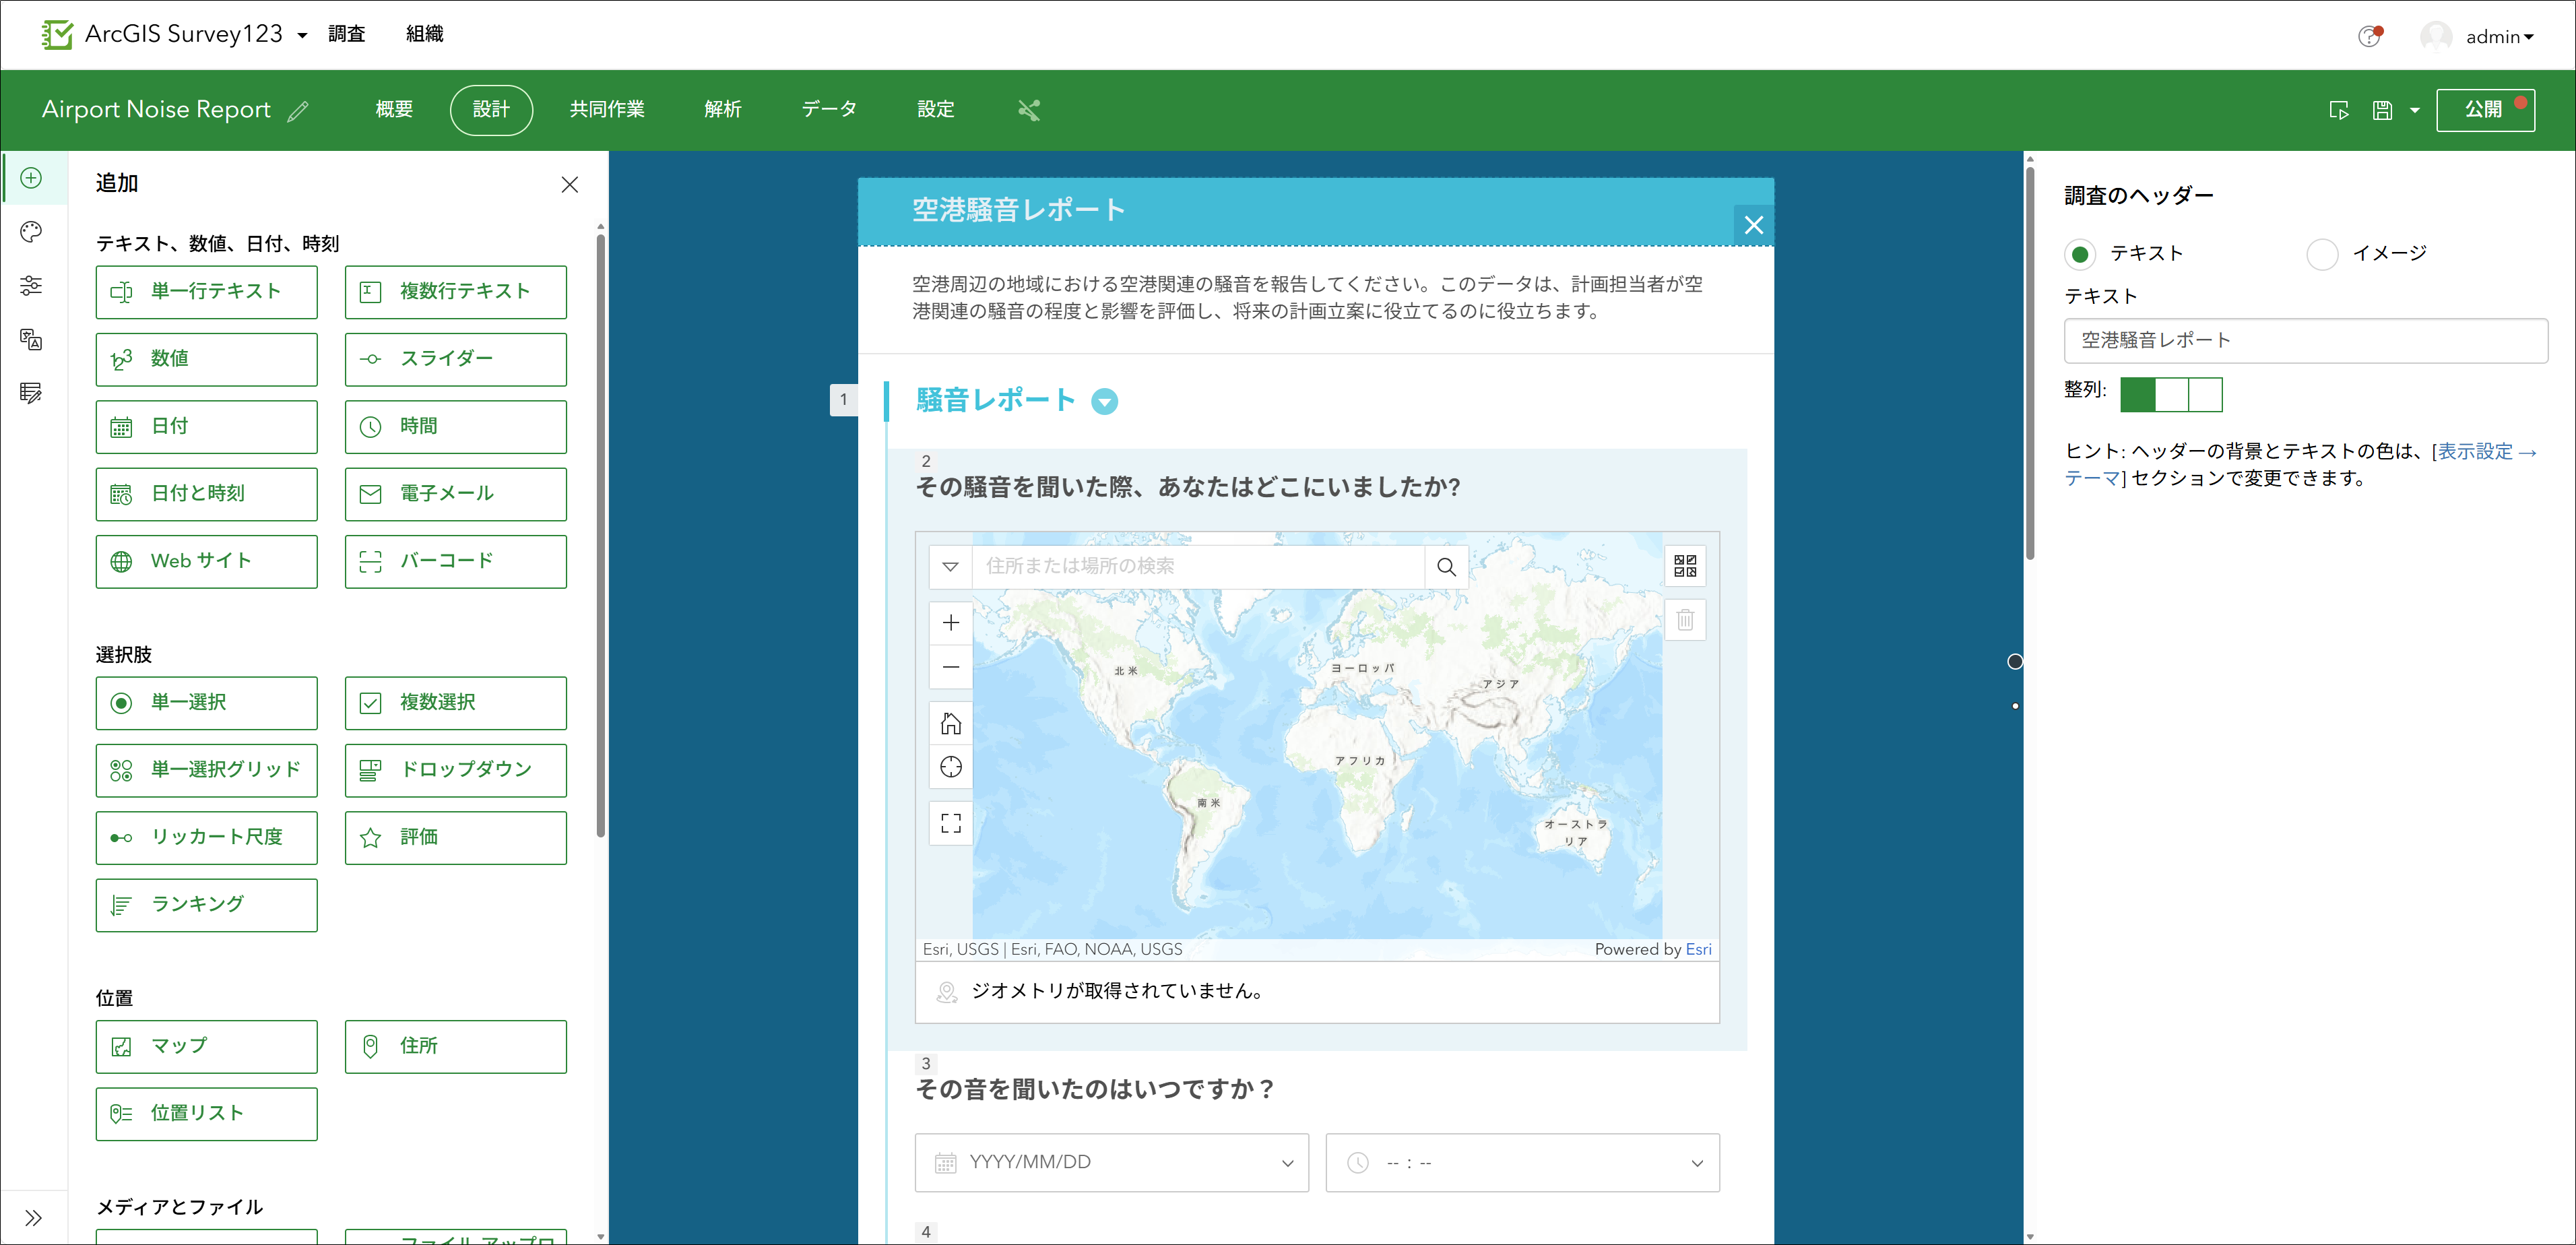Collapse the 騒音レポート group arrow

1104,401
